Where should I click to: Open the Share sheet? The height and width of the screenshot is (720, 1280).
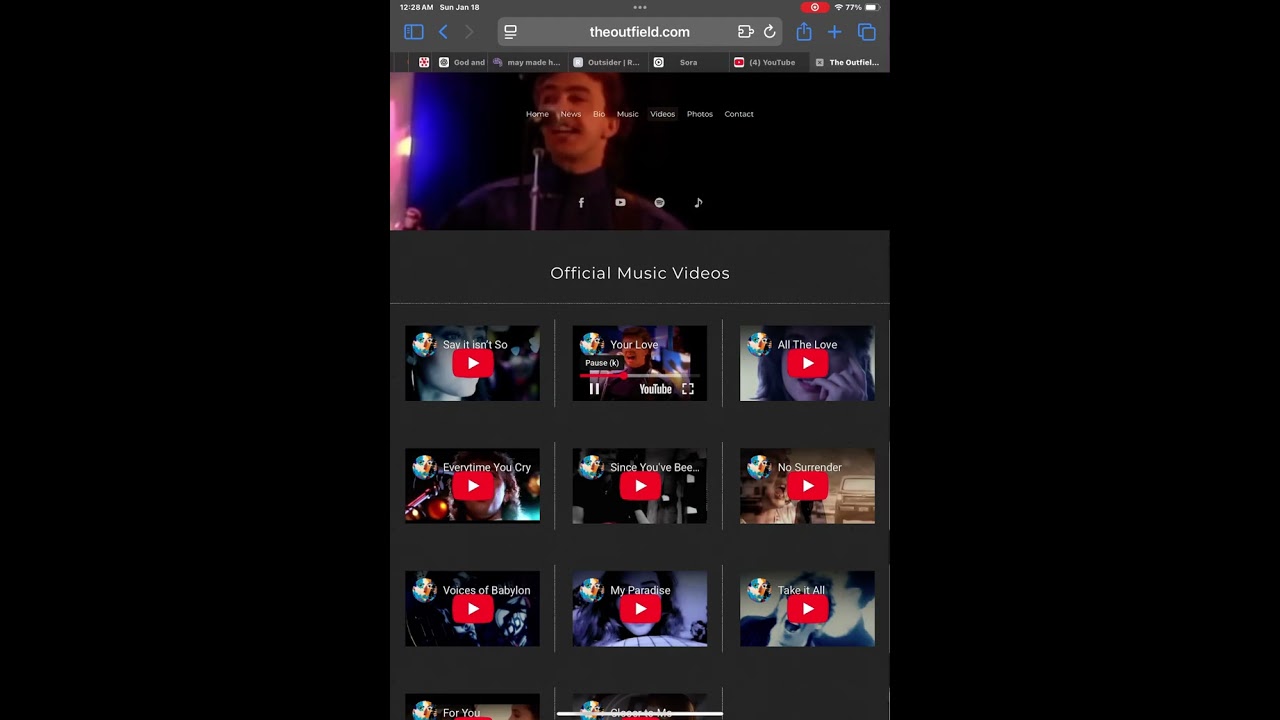tap(804, 32)
